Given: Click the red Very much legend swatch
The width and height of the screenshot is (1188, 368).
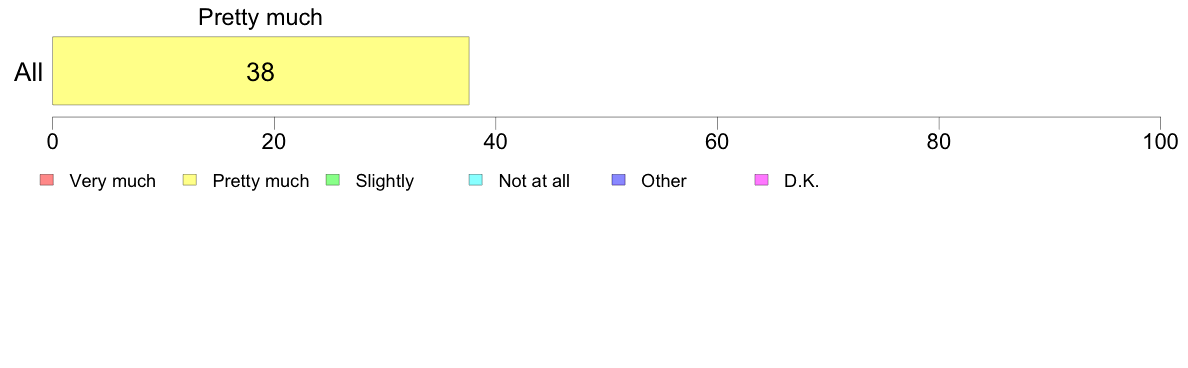Looking at the screenshot, I should pyautogui.click(x=47, y=180).
